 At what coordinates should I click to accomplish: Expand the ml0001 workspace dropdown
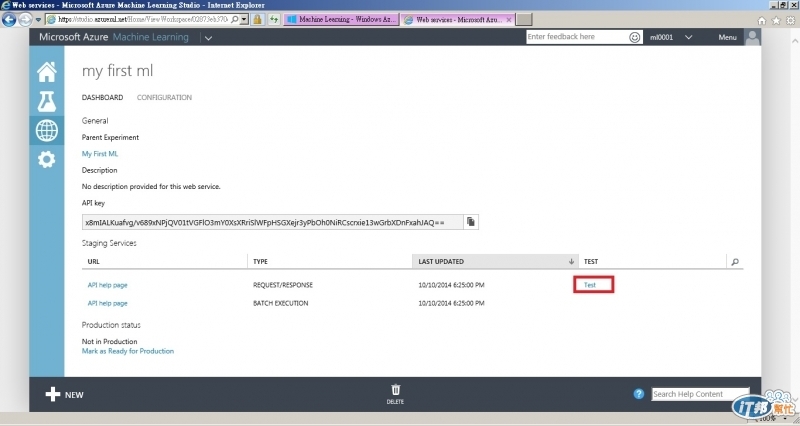pos(688,37)
